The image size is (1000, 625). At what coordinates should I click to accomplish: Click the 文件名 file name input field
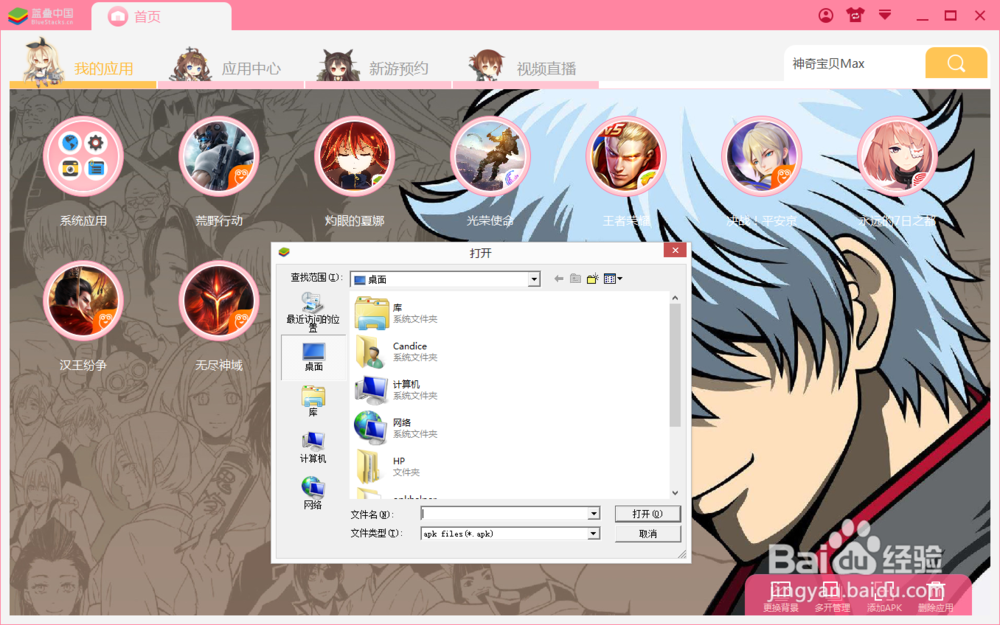504,513
